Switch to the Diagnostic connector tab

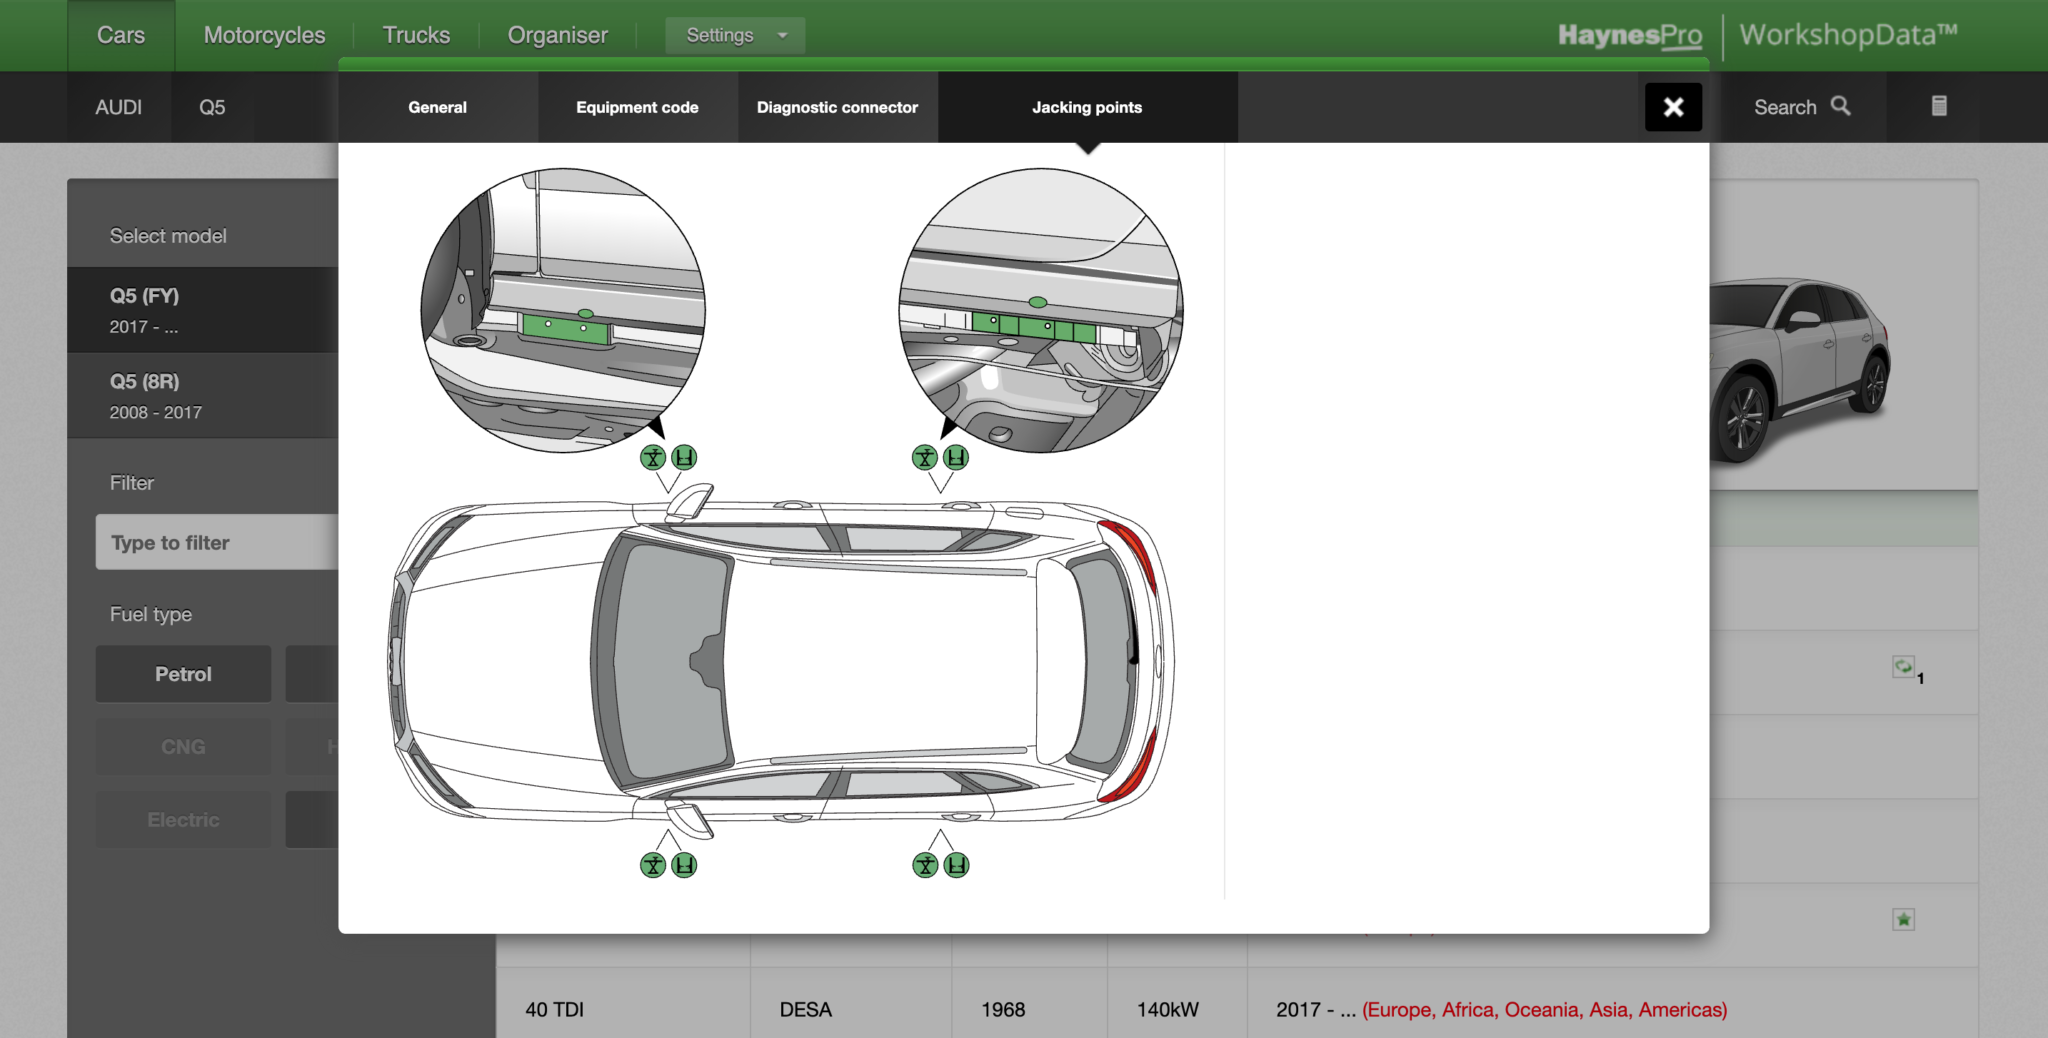837,107
